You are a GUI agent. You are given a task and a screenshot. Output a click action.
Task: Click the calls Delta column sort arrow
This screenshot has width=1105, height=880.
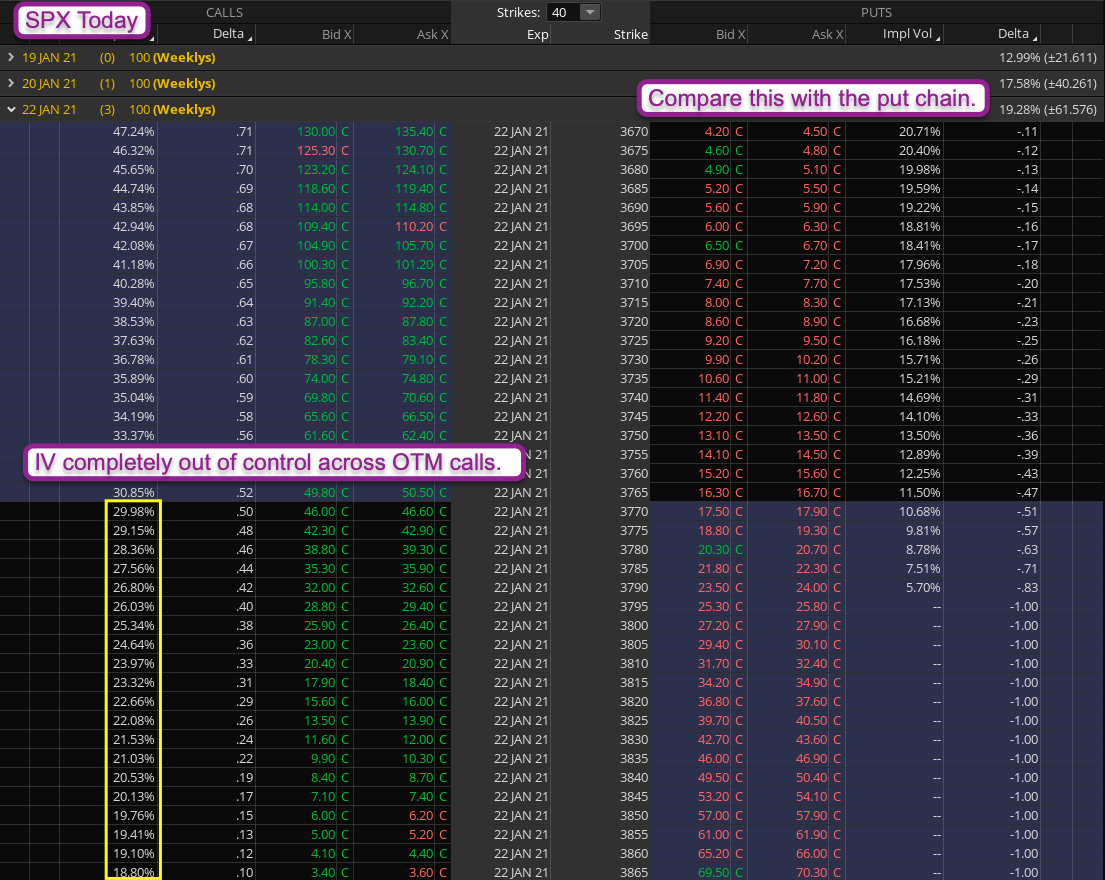250,36
